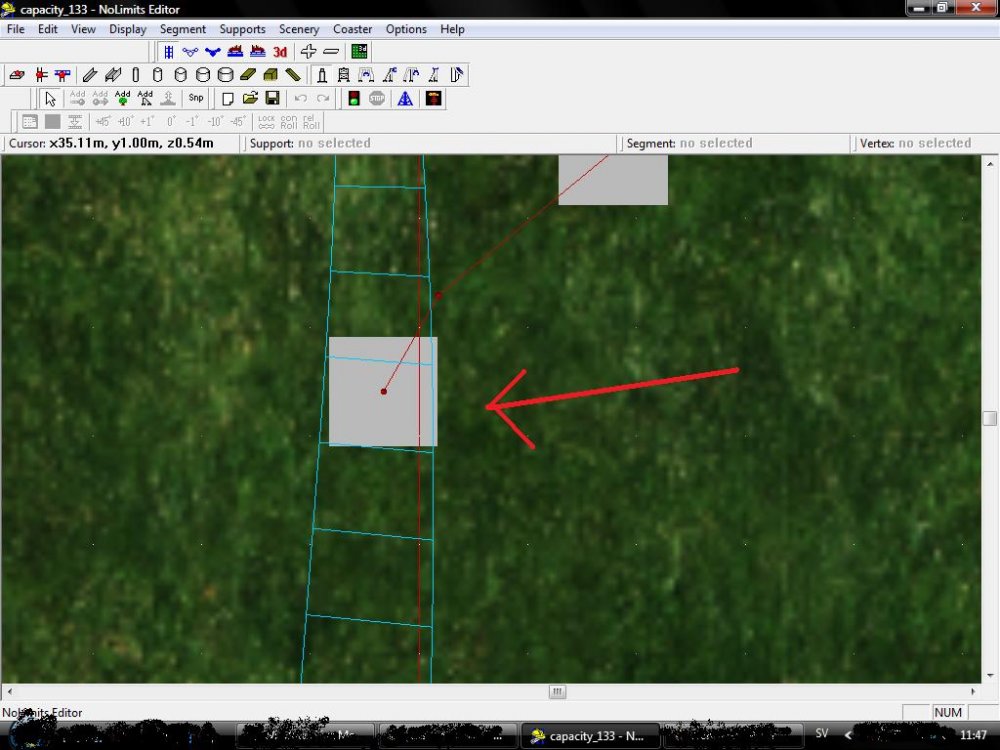This screenshot has height=750, width=1000.
Task: Click the green traffic light icon
Action: tap(353, 98)
